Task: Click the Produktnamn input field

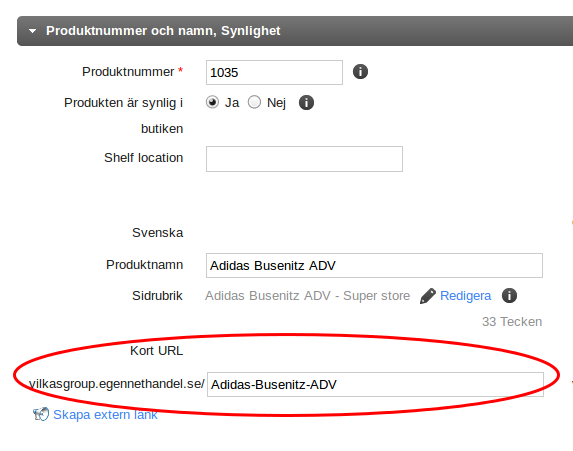Action: pyautogui.click(x=374, y=265)
